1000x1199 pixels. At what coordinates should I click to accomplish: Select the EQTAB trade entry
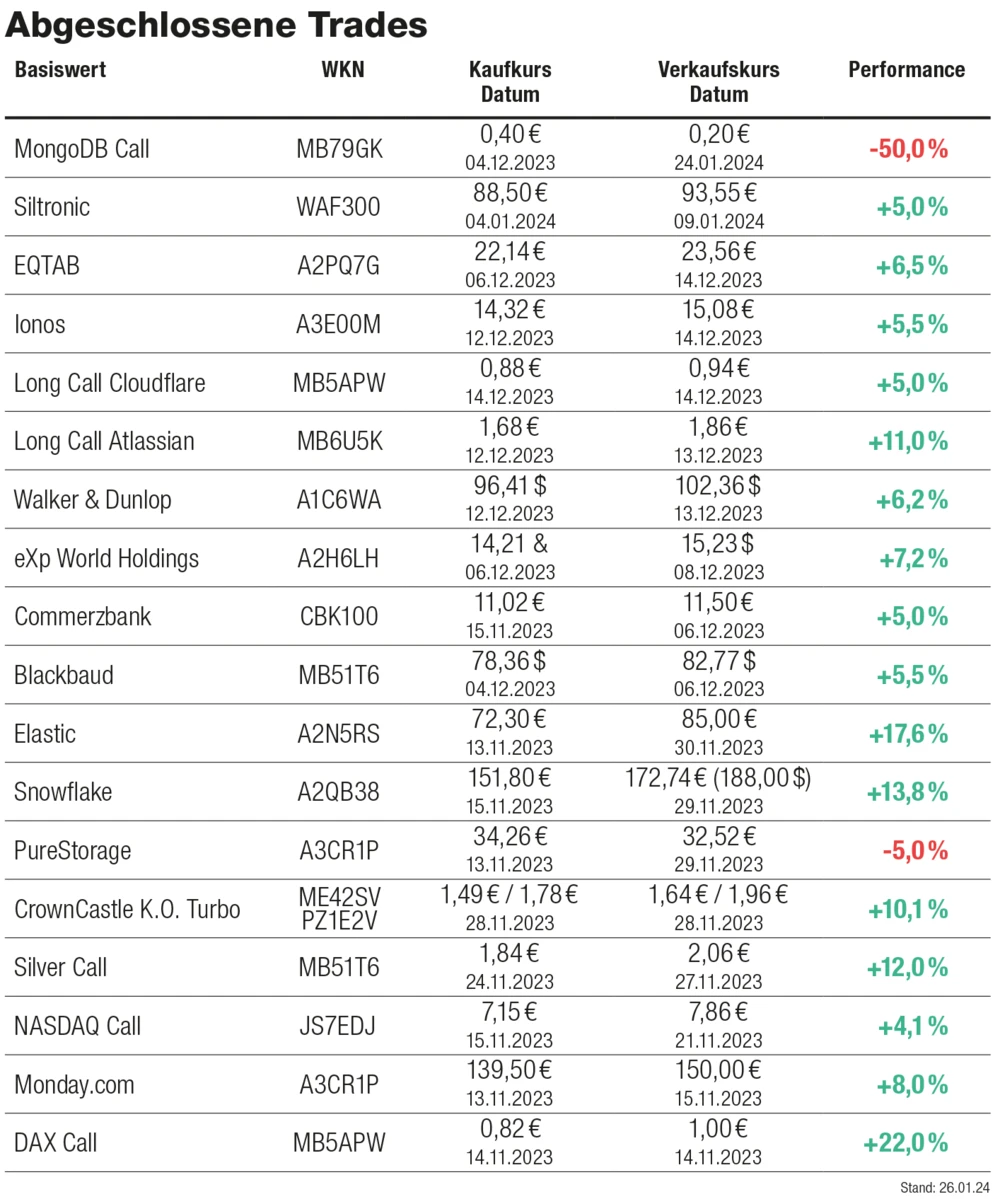[x=48, y=267]
